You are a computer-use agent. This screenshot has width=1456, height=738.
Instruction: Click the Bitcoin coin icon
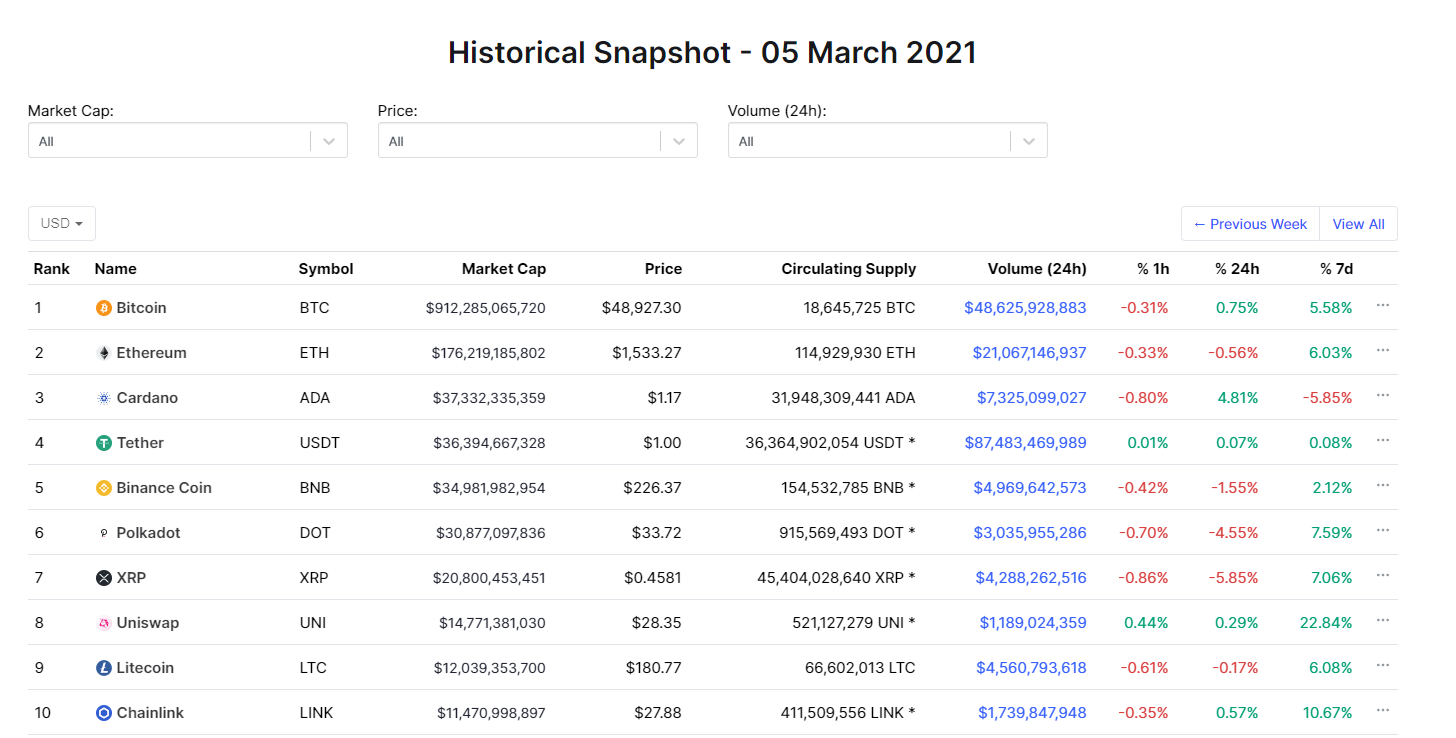pyautogui.click(x=103, y=308)
